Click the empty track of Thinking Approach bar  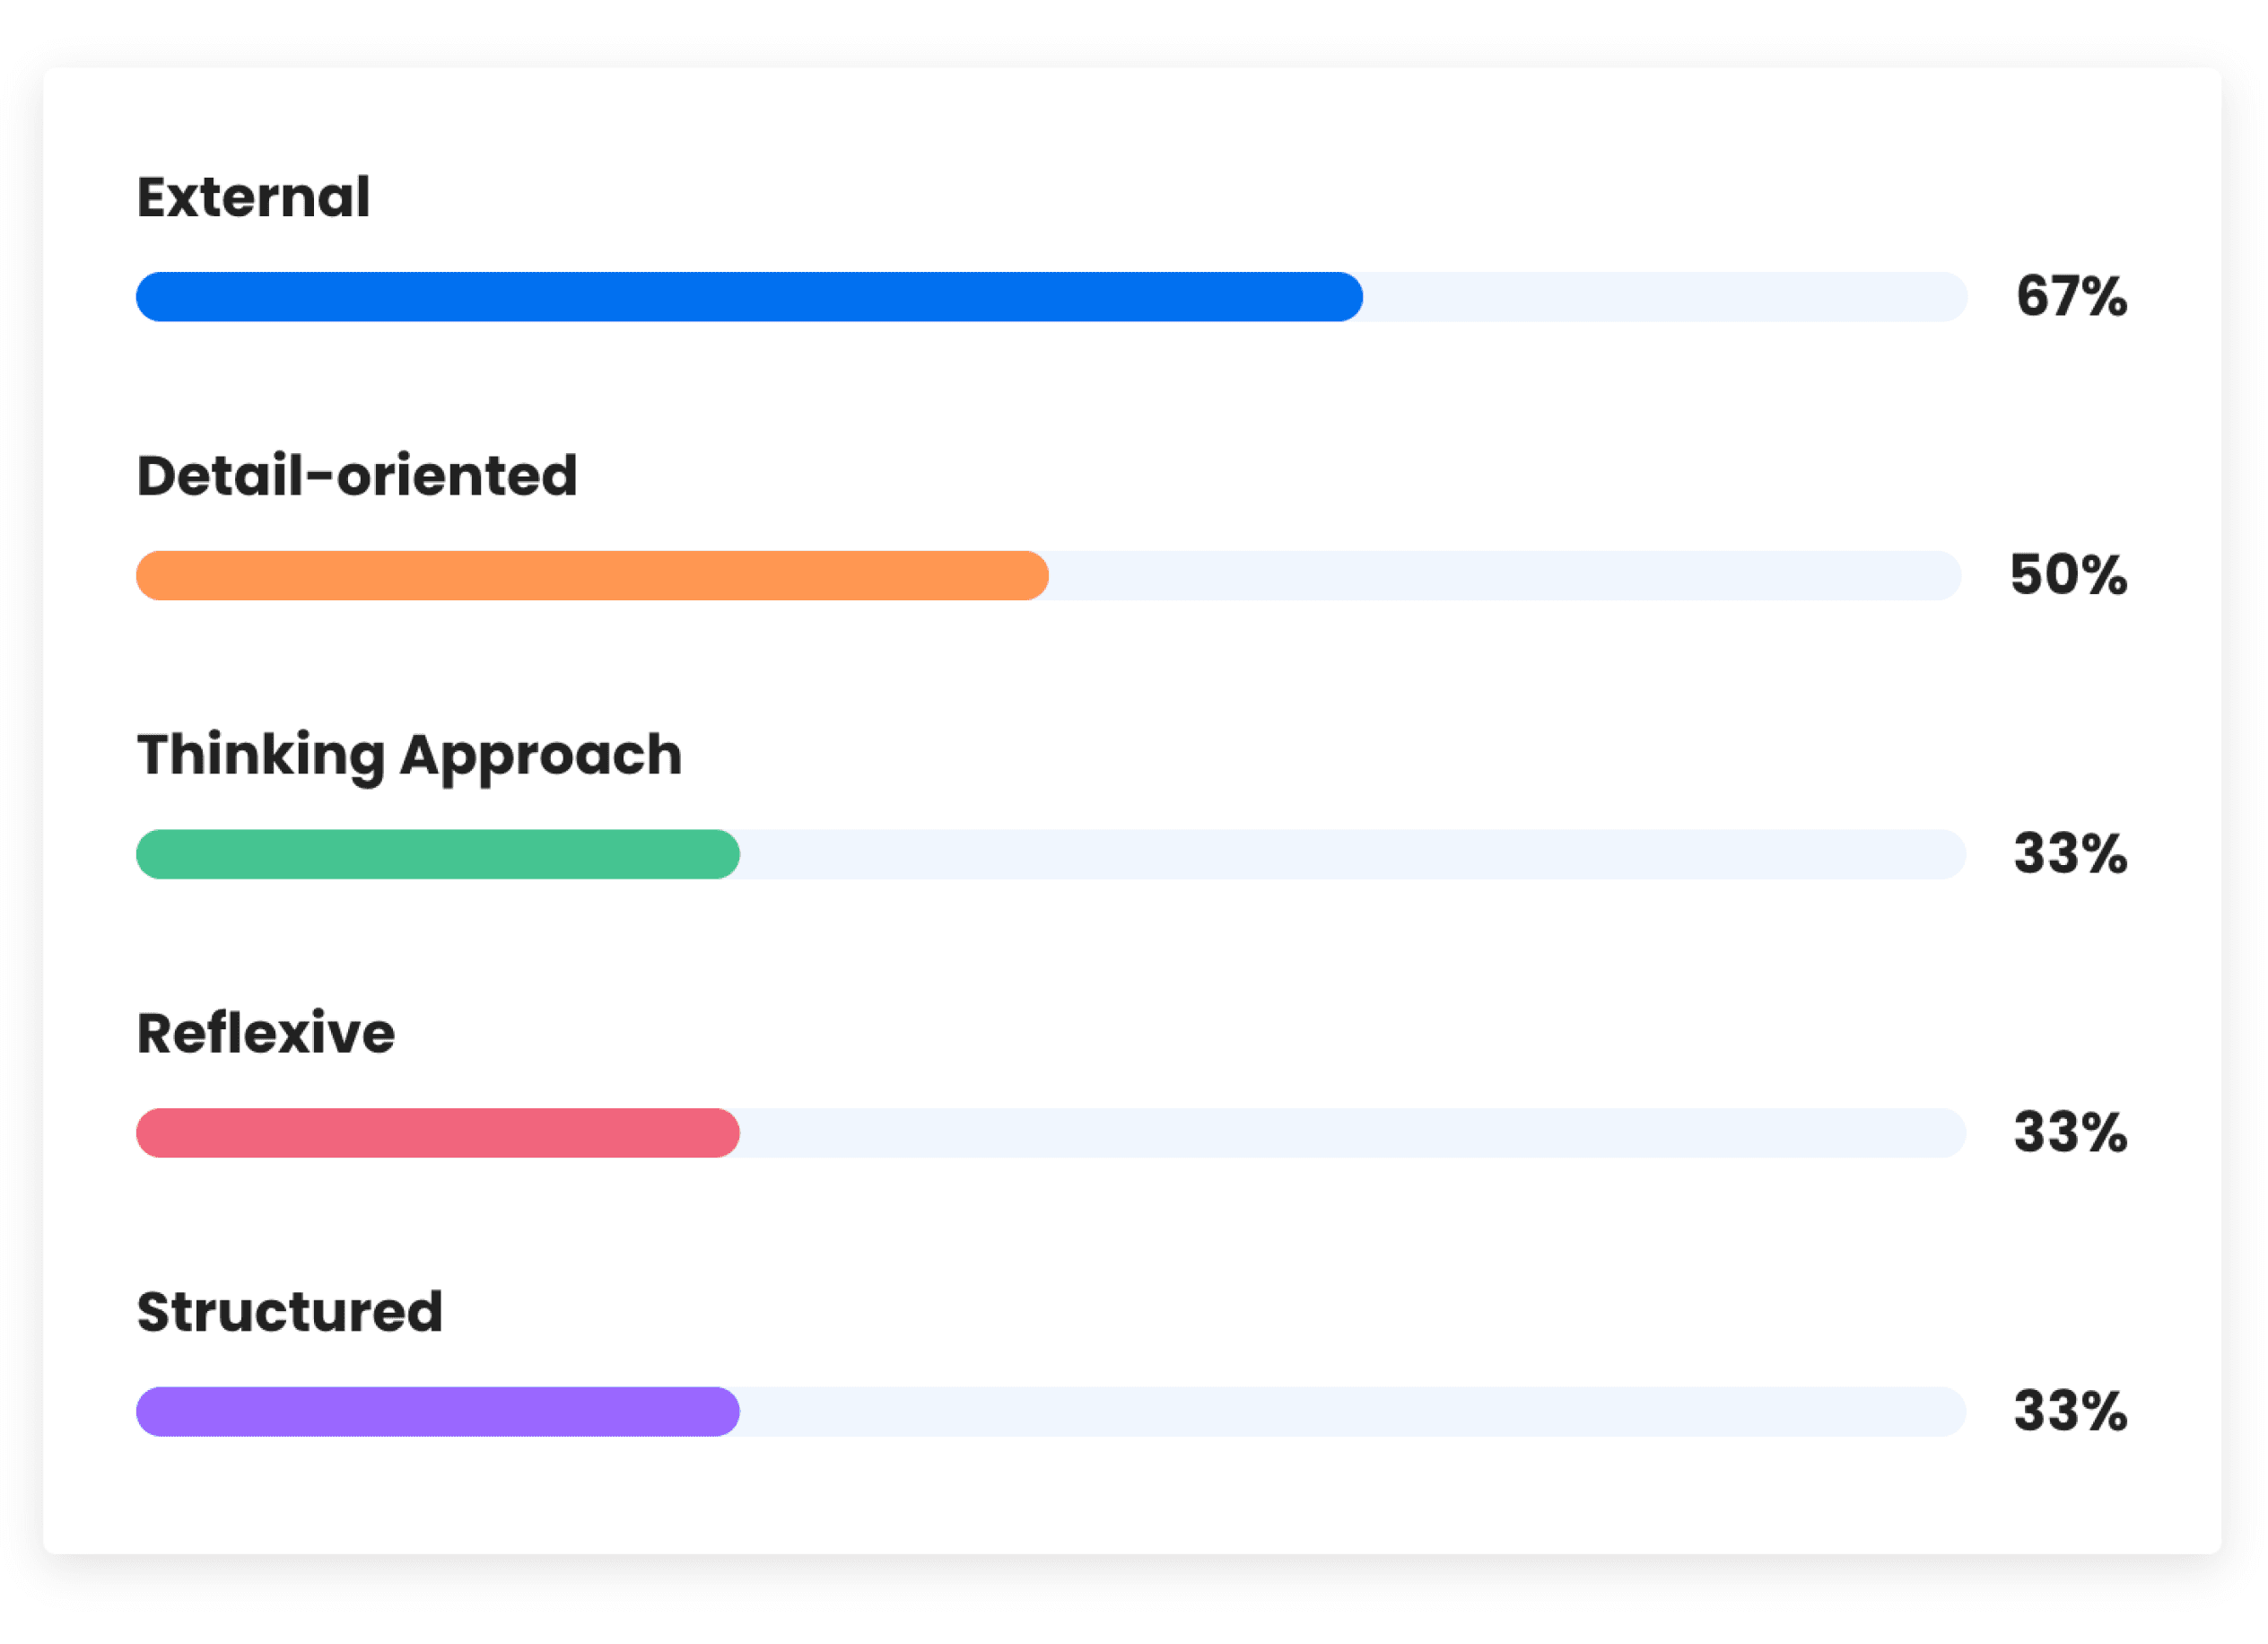click(x=1353, y=854)
